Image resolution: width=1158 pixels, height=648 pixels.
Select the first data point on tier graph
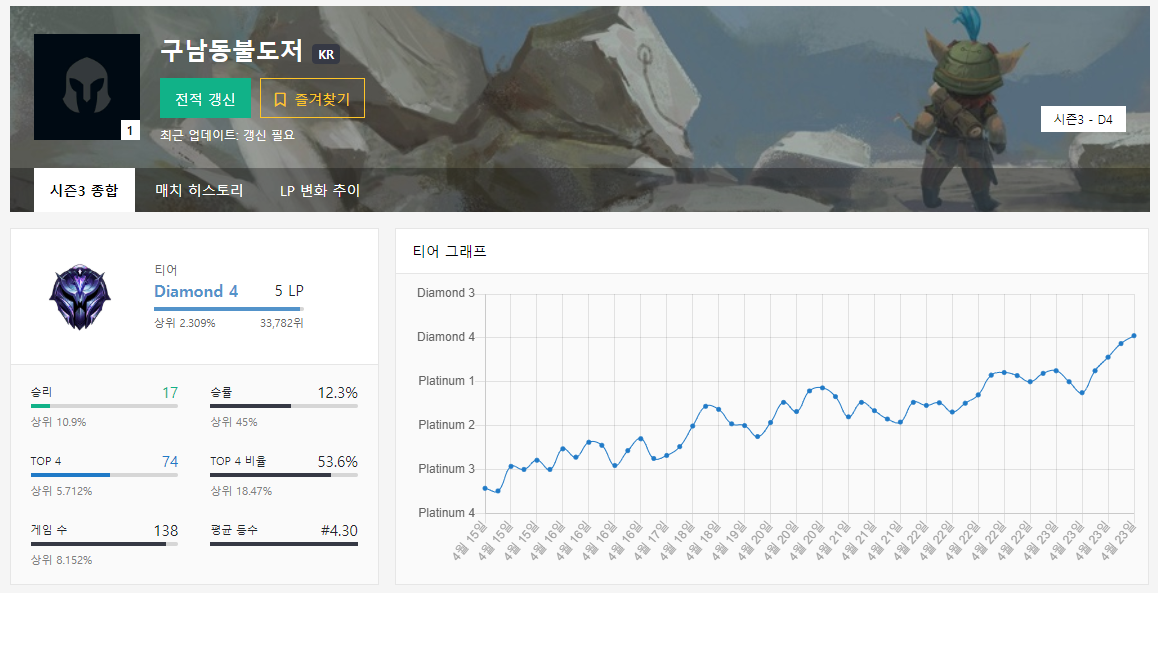(x=485, y=488)
